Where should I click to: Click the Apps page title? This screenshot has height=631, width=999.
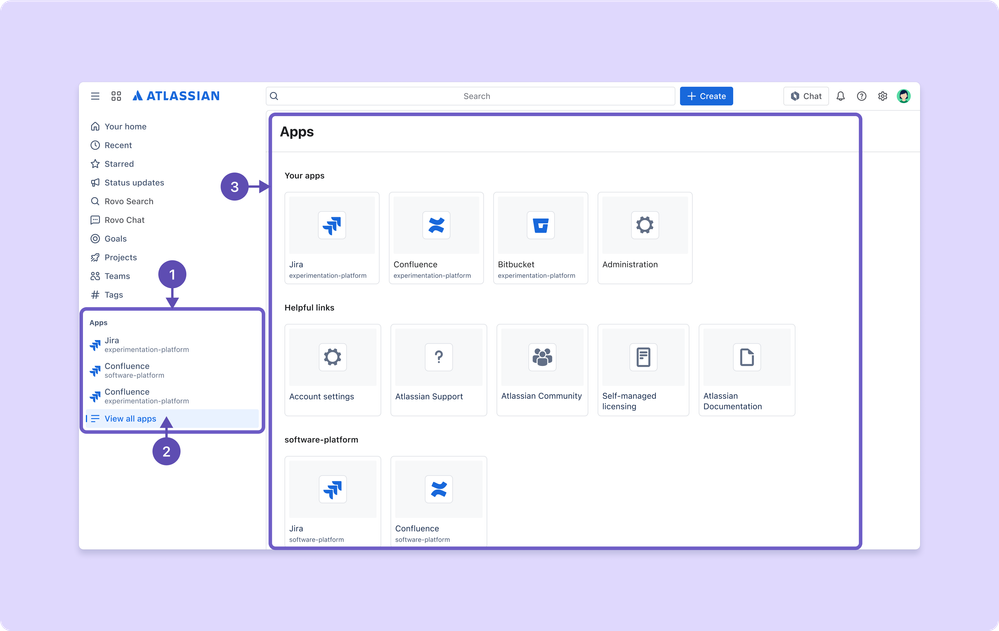point(297,132)
